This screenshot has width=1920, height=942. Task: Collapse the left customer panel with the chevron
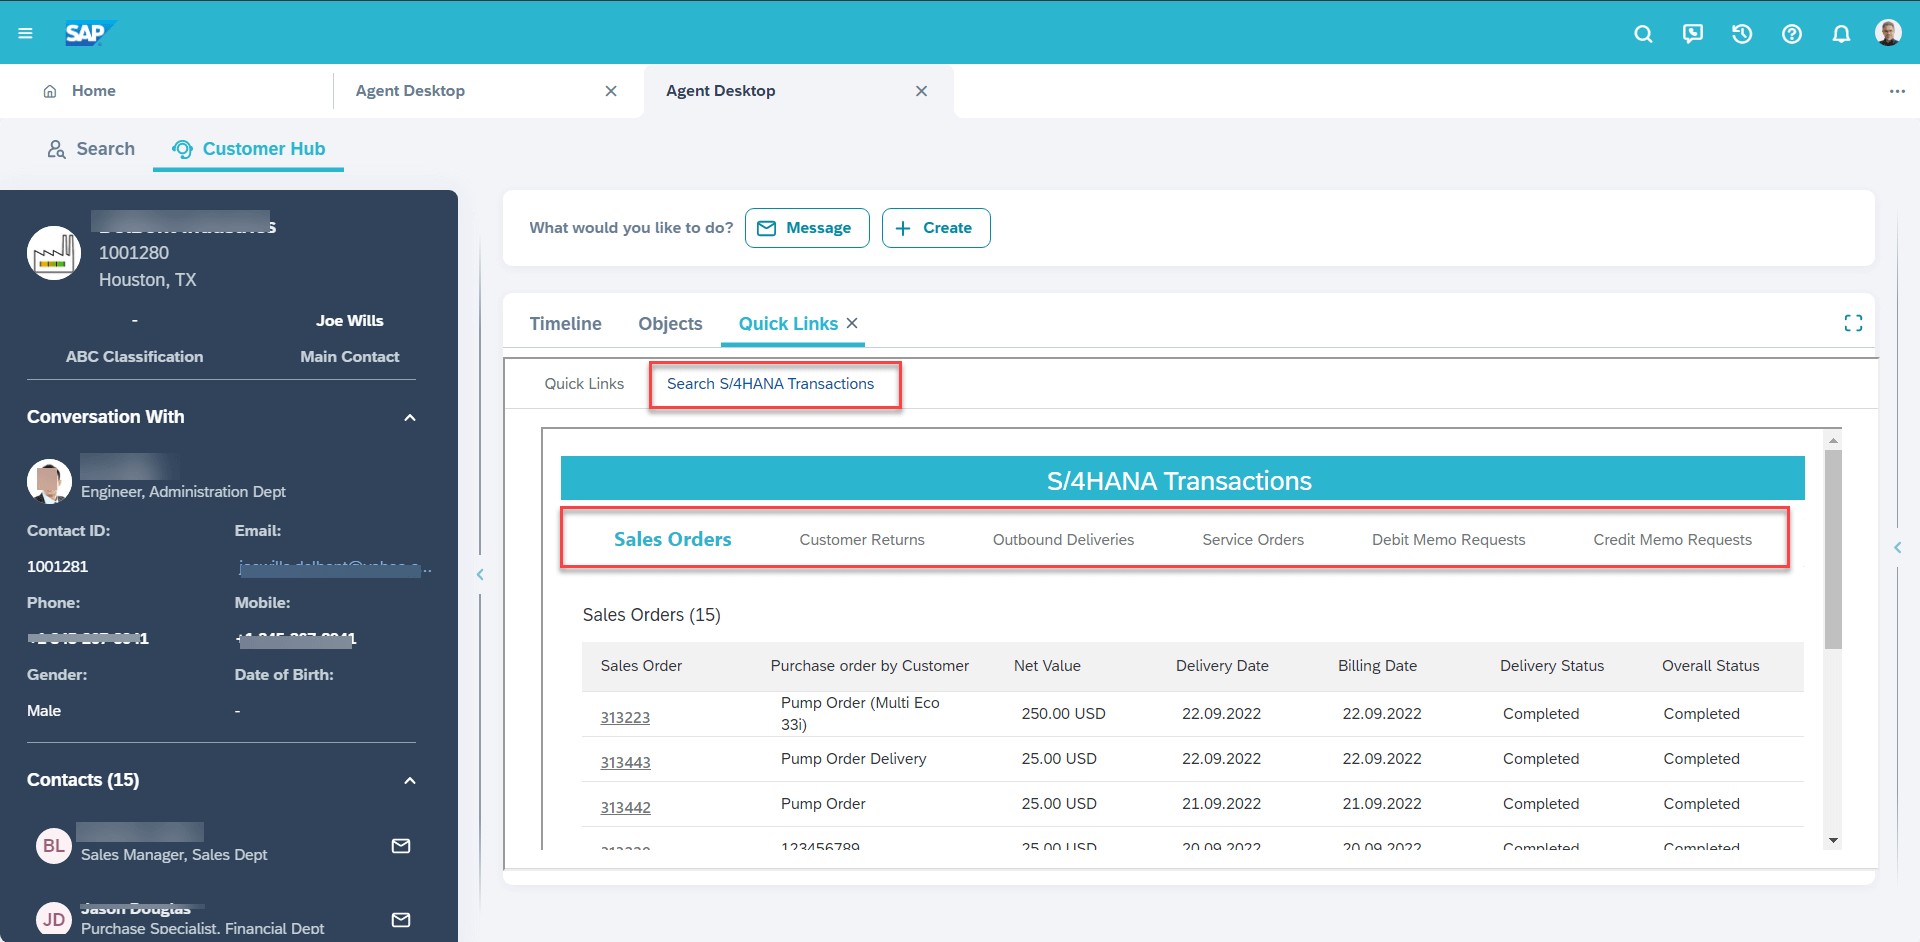tap(480, 574)
